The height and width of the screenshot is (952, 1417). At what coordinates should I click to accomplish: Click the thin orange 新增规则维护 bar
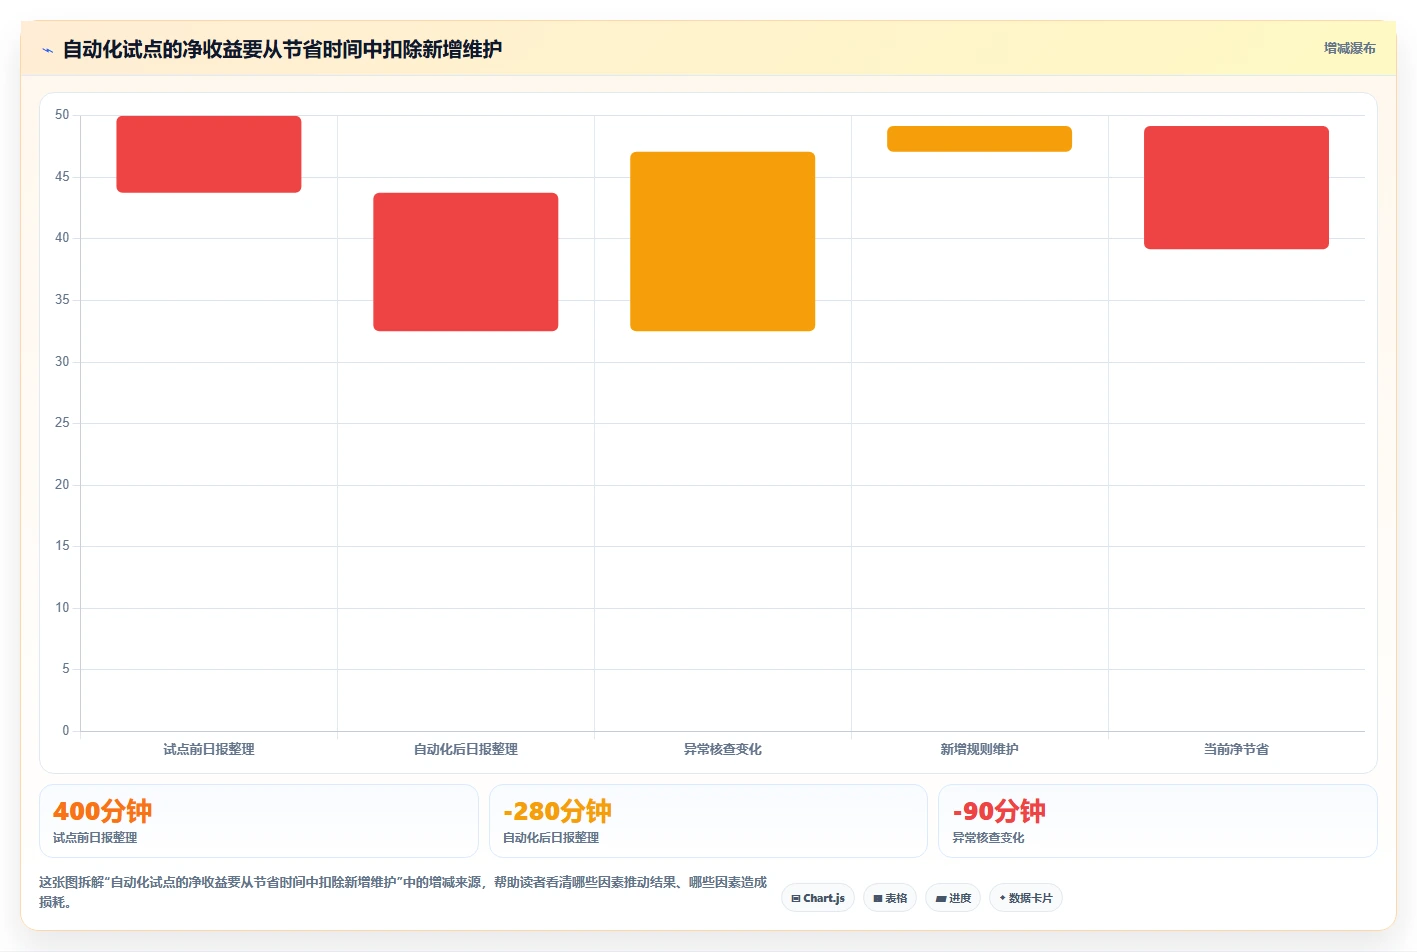pos(980,139)
